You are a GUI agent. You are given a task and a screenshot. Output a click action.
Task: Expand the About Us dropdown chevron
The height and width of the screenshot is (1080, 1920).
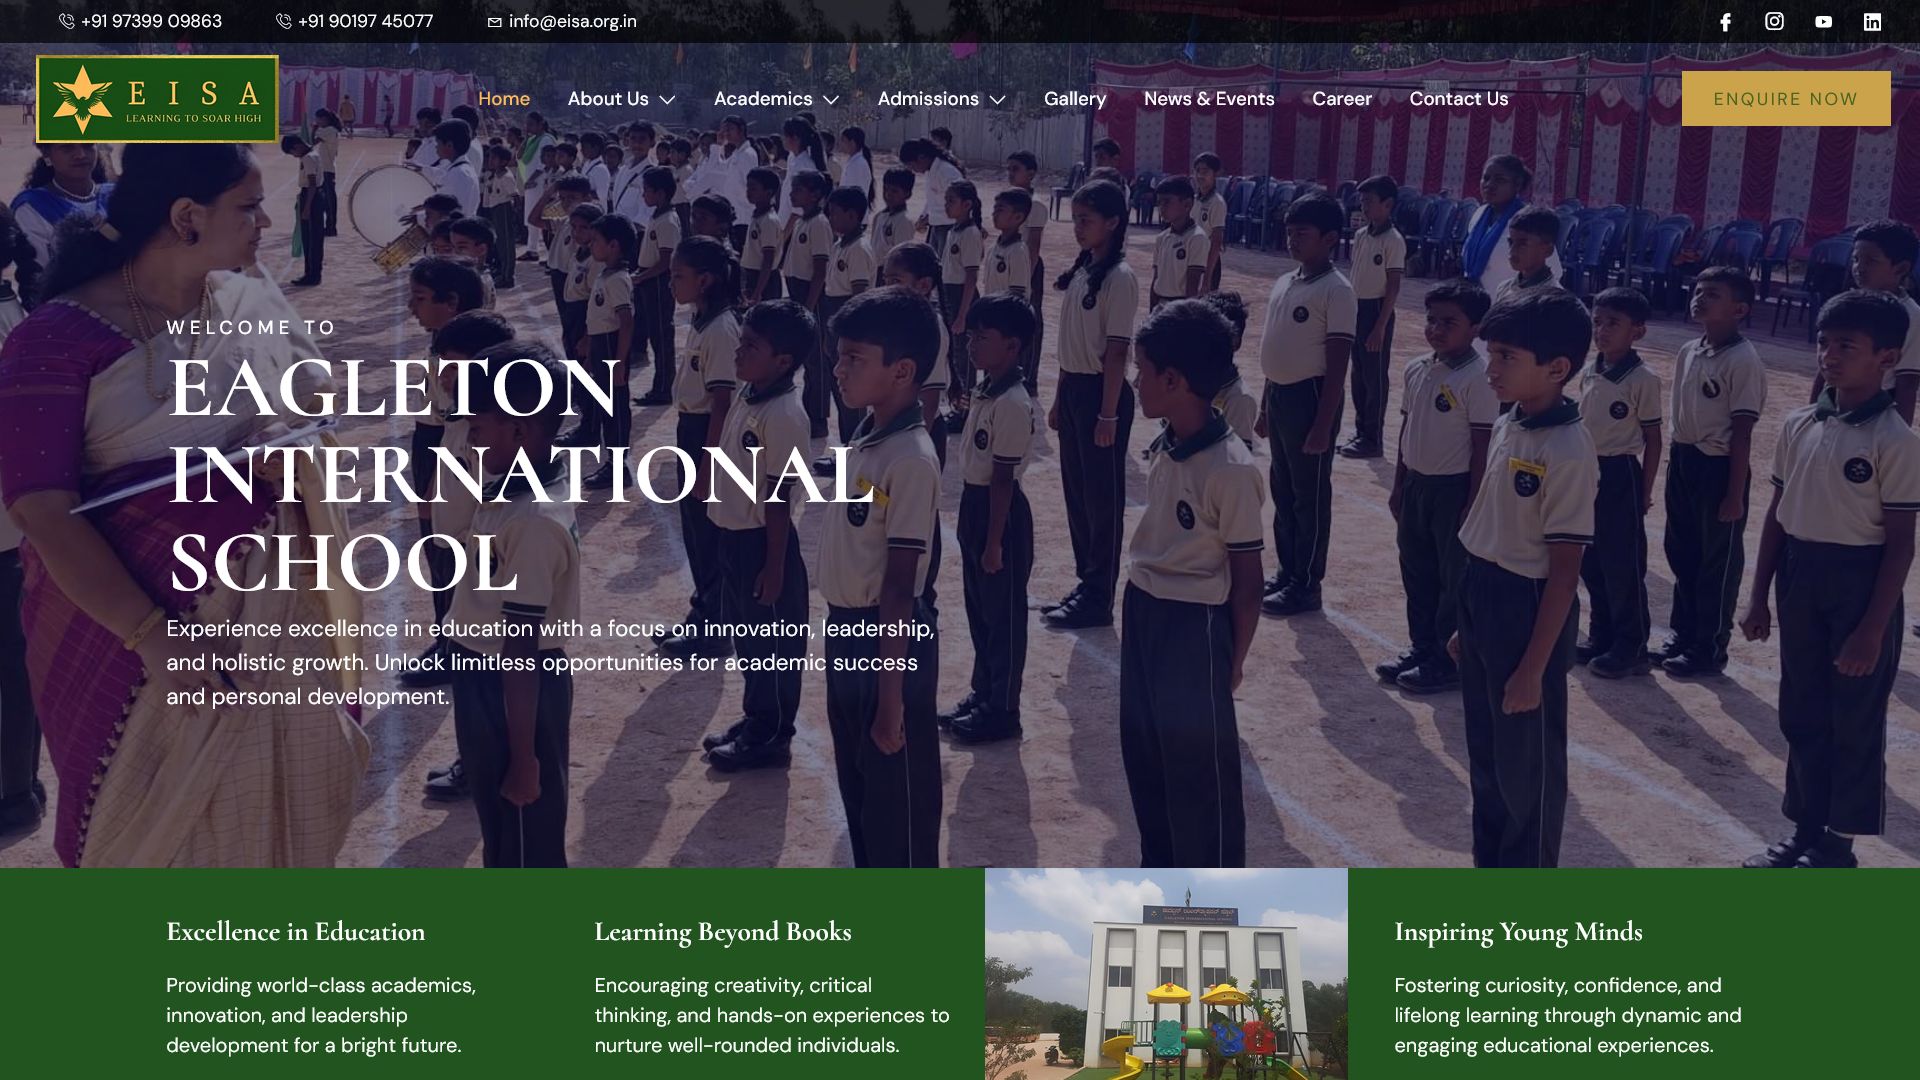tap(668, 100)
